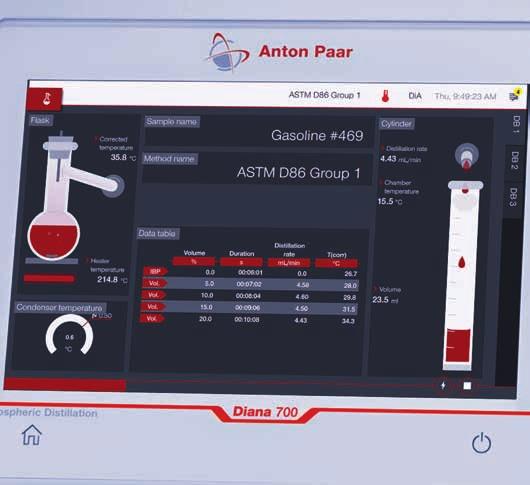Tap the red '°C' unit button under T(corr)

coord(336,263)
